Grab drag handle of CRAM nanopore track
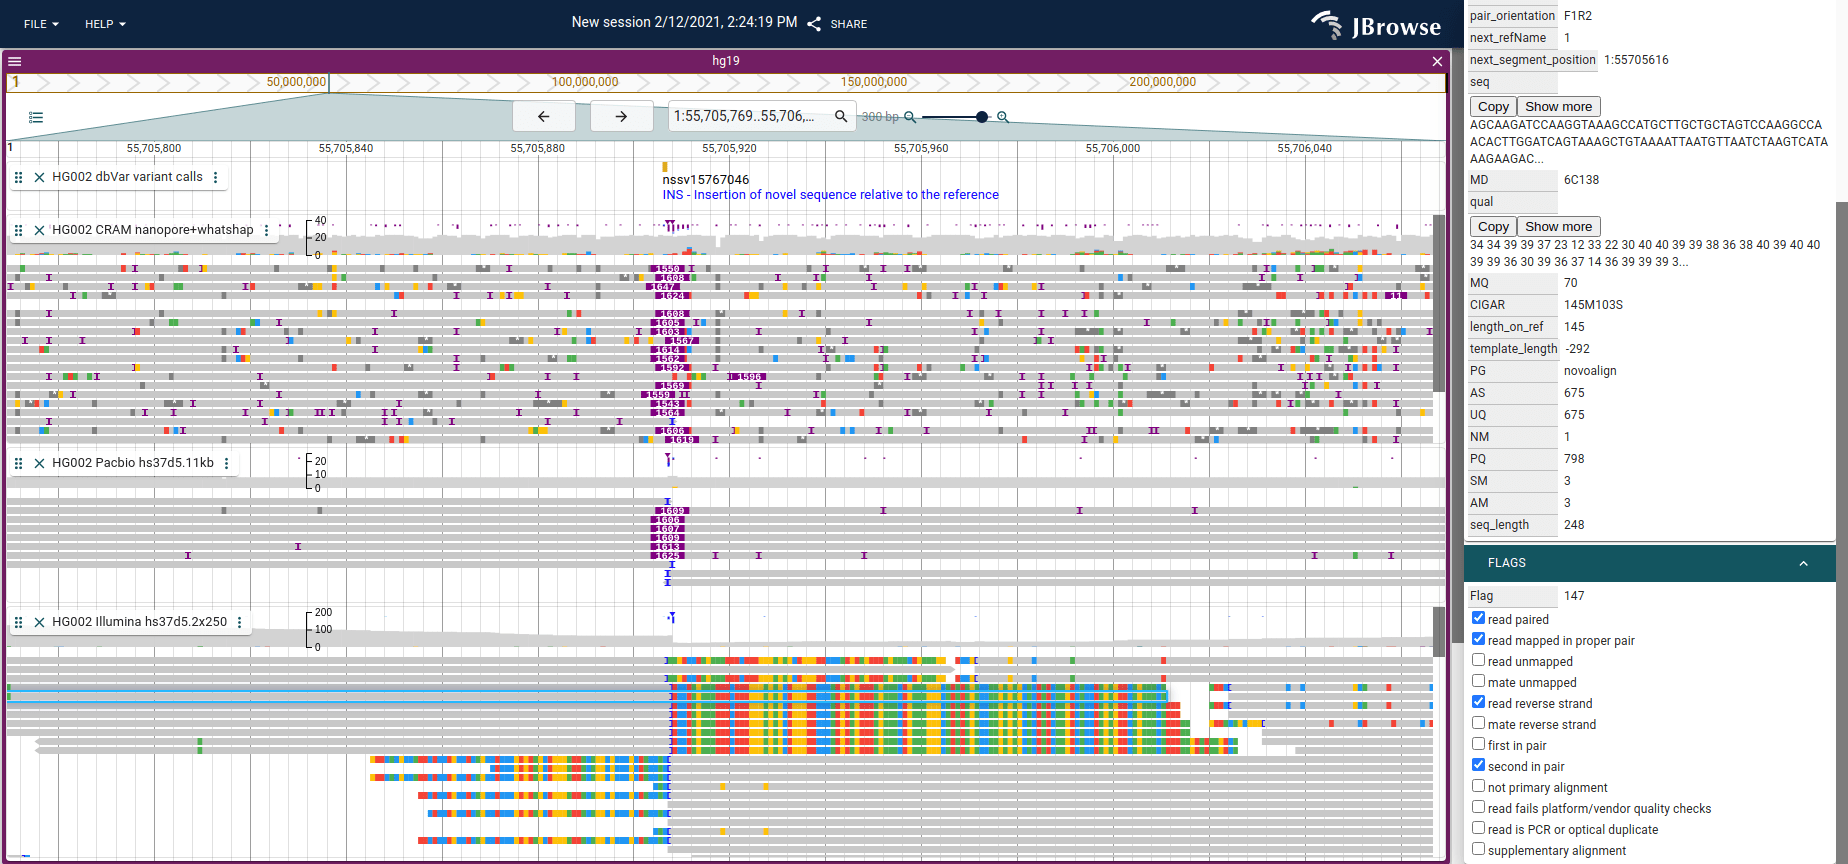Screen dimensions: 1848x864 click(19, 230)
